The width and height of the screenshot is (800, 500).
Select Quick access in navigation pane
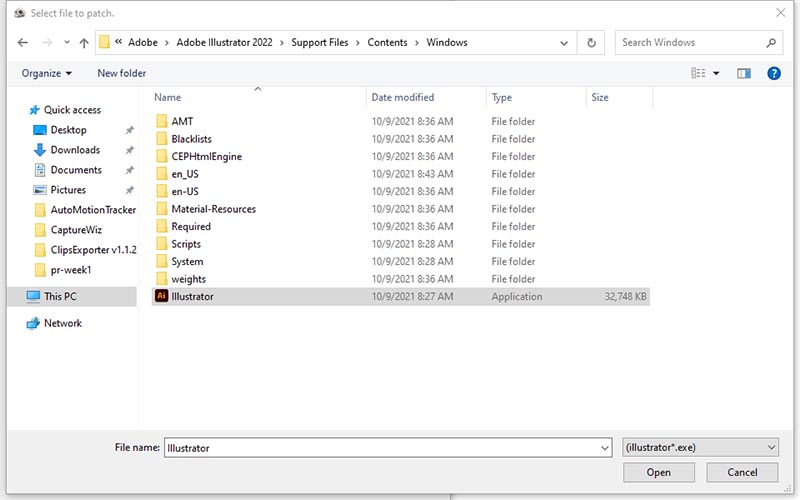[x=72, y=110]
